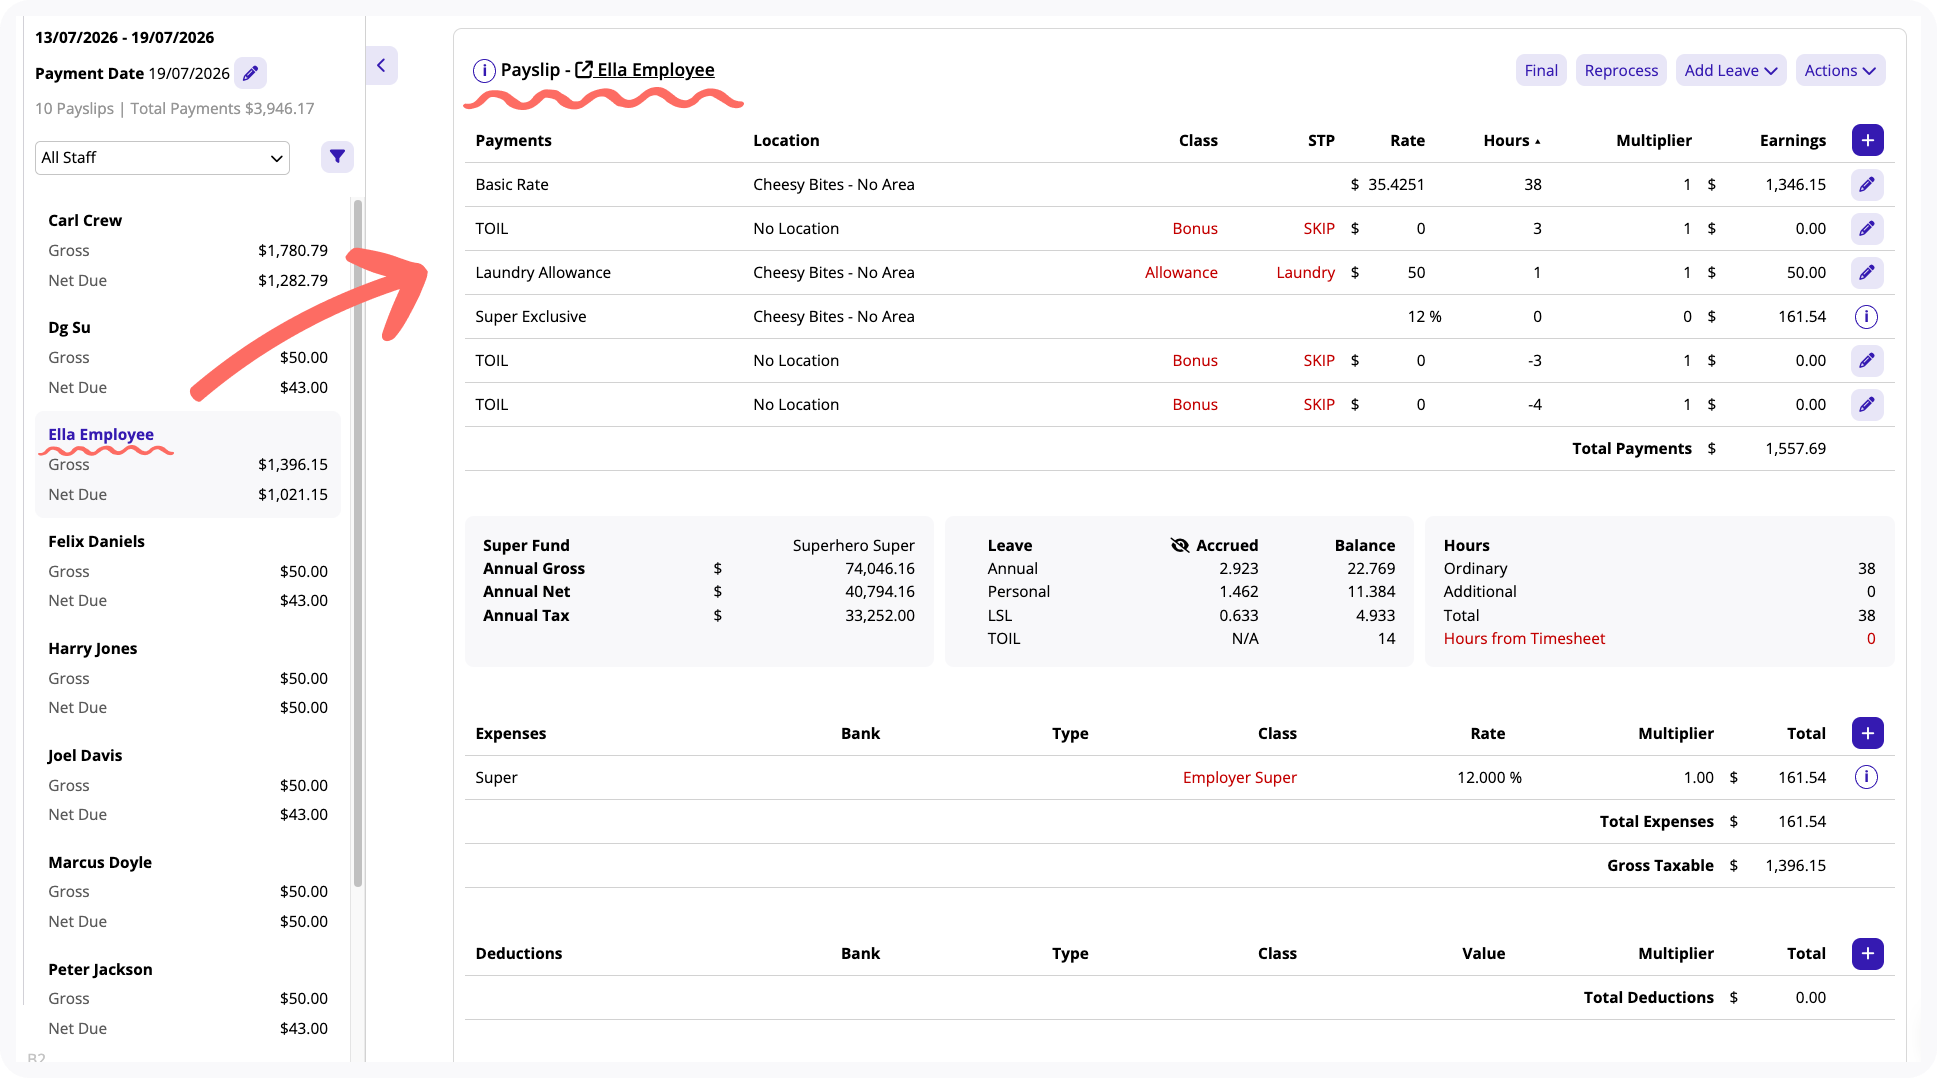Viewport: 1937px width, 1078px height.
Task: Click Carl Crew gross $1,780.79
Action: point(293,251)
